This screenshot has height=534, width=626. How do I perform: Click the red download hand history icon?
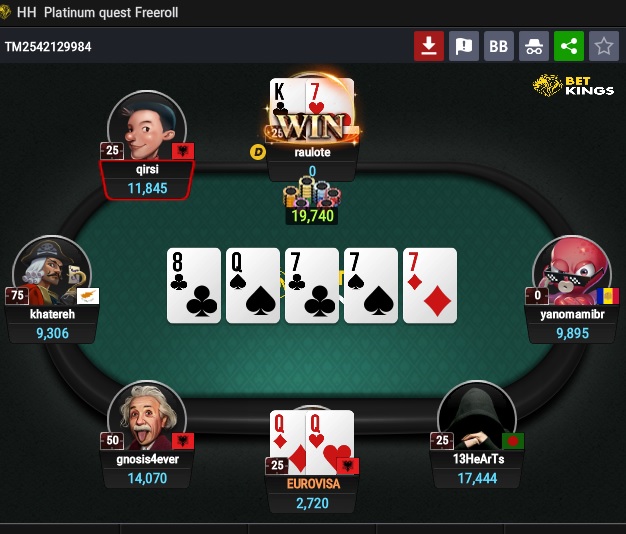(x=429, y=46)
